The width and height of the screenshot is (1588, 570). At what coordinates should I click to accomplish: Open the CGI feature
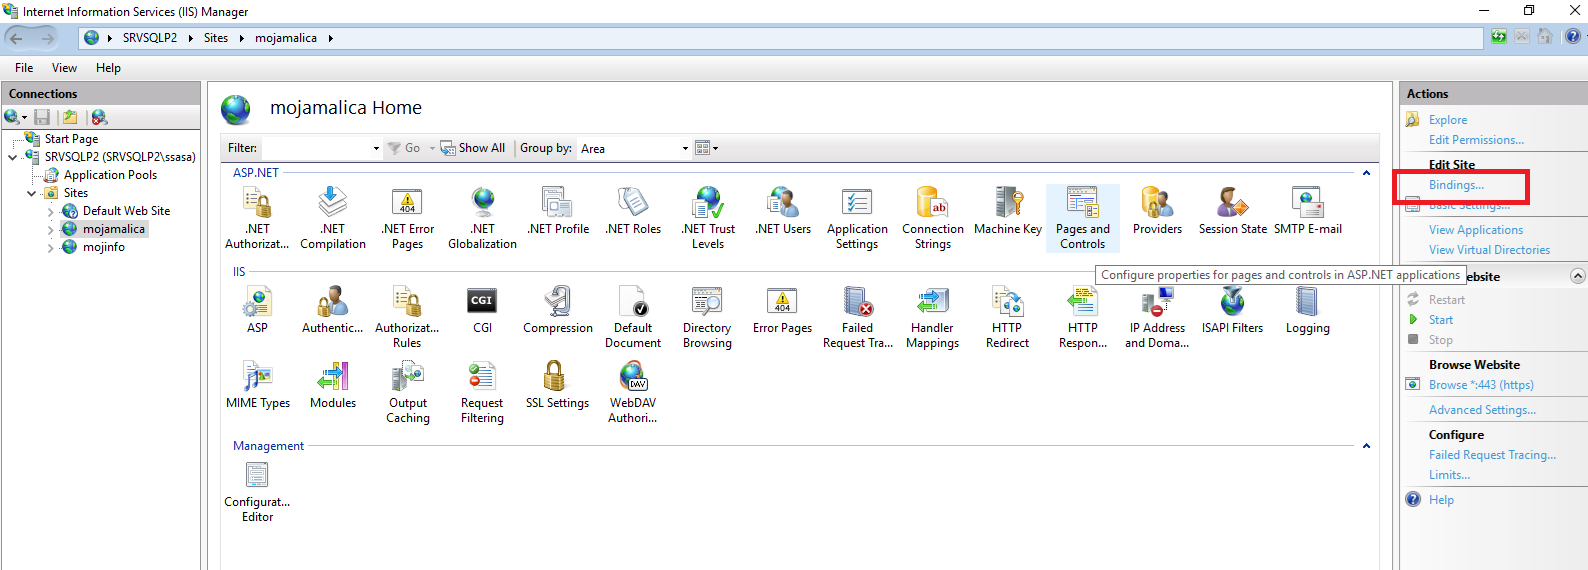(482, 309)
